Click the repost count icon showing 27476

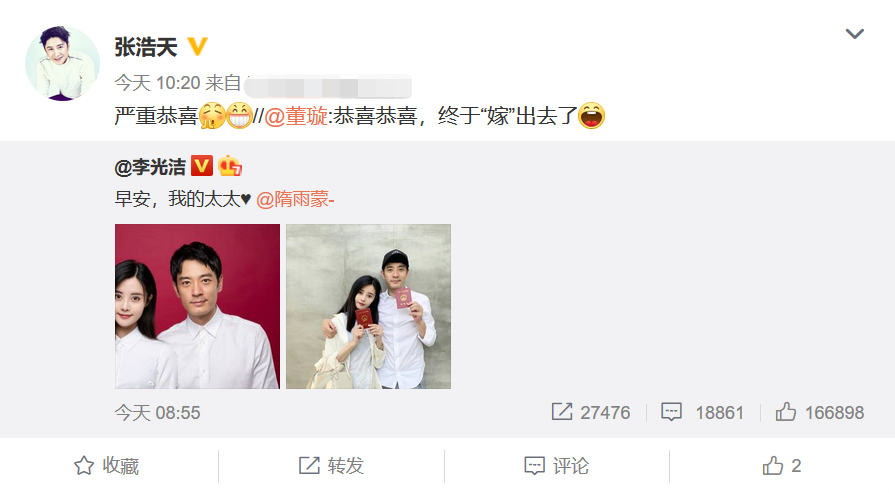click(562, 411)
